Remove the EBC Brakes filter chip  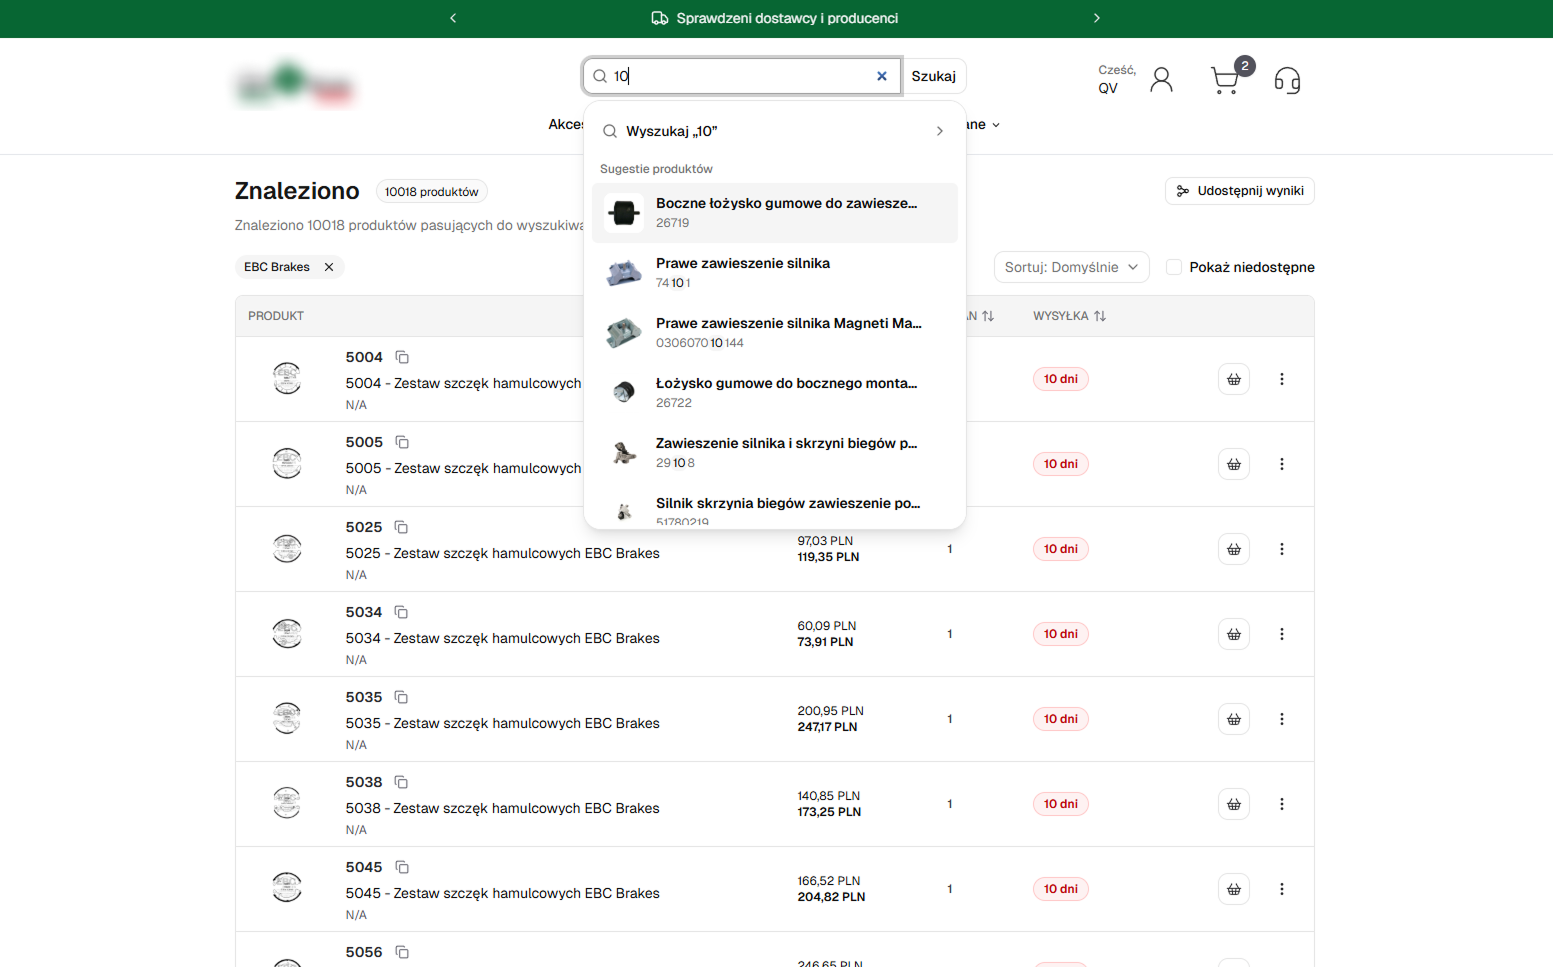329,267
